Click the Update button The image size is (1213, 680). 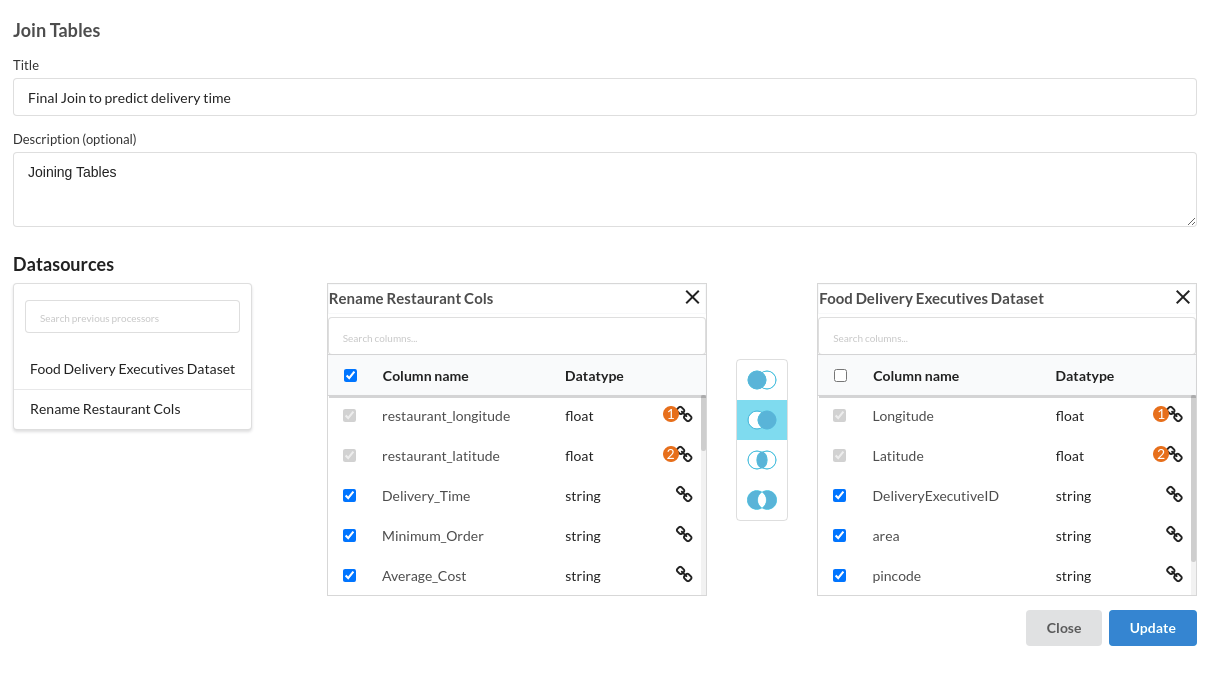tap(1152, 628)
